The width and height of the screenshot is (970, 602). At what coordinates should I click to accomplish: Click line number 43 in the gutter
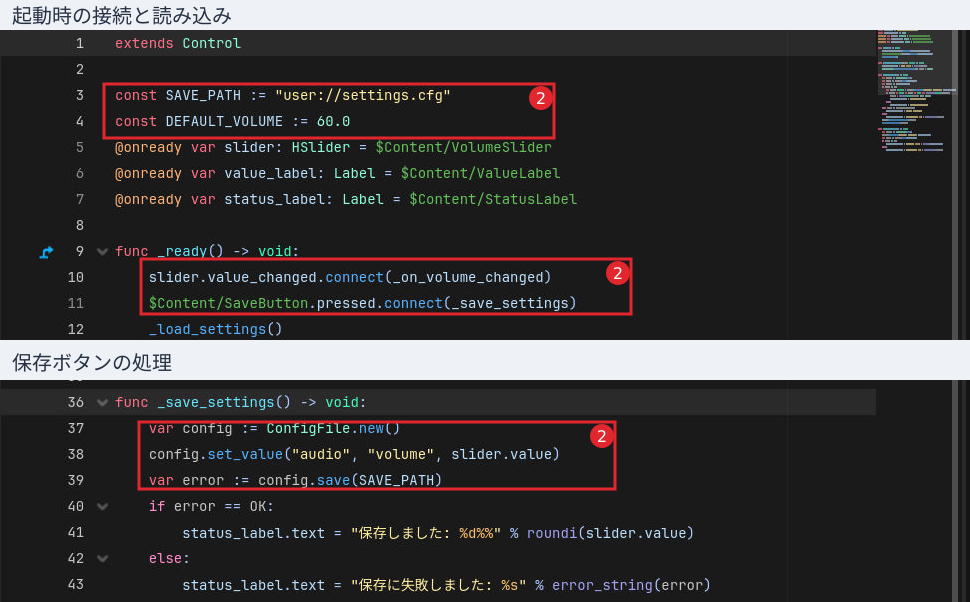[x=75, y=584]
